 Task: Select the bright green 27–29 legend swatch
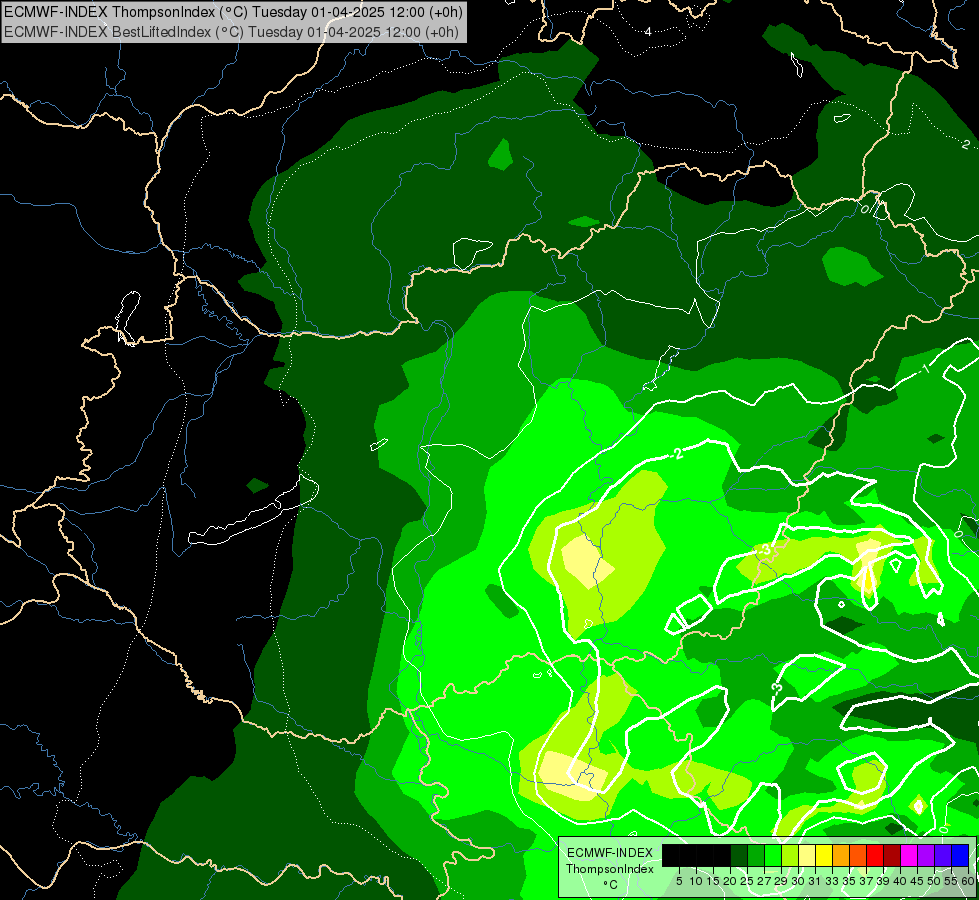[773, 855]
